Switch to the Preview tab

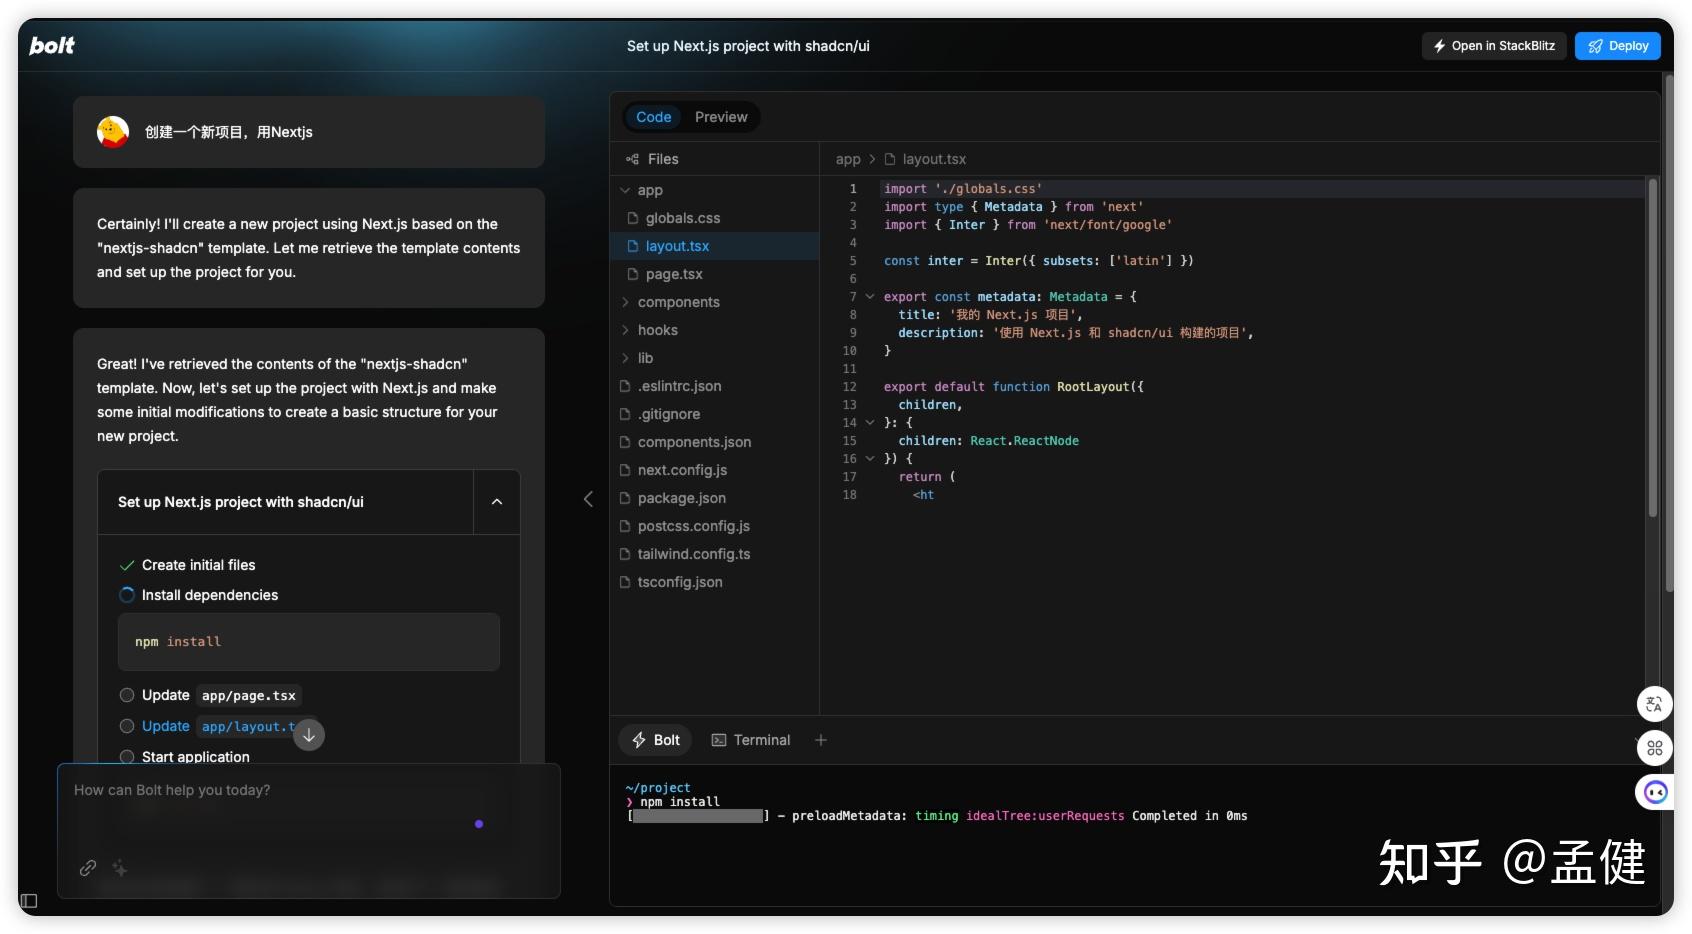(721, 117)
